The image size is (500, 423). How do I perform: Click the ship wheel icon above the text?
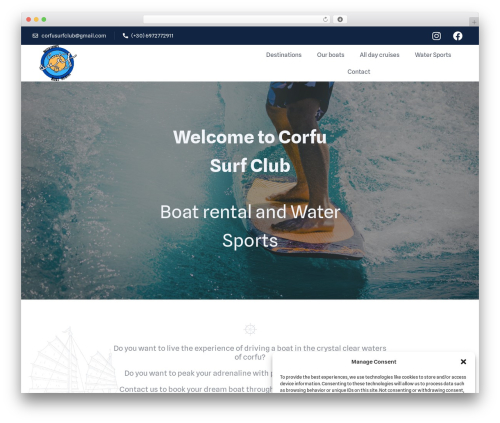[x=250, y=329]
